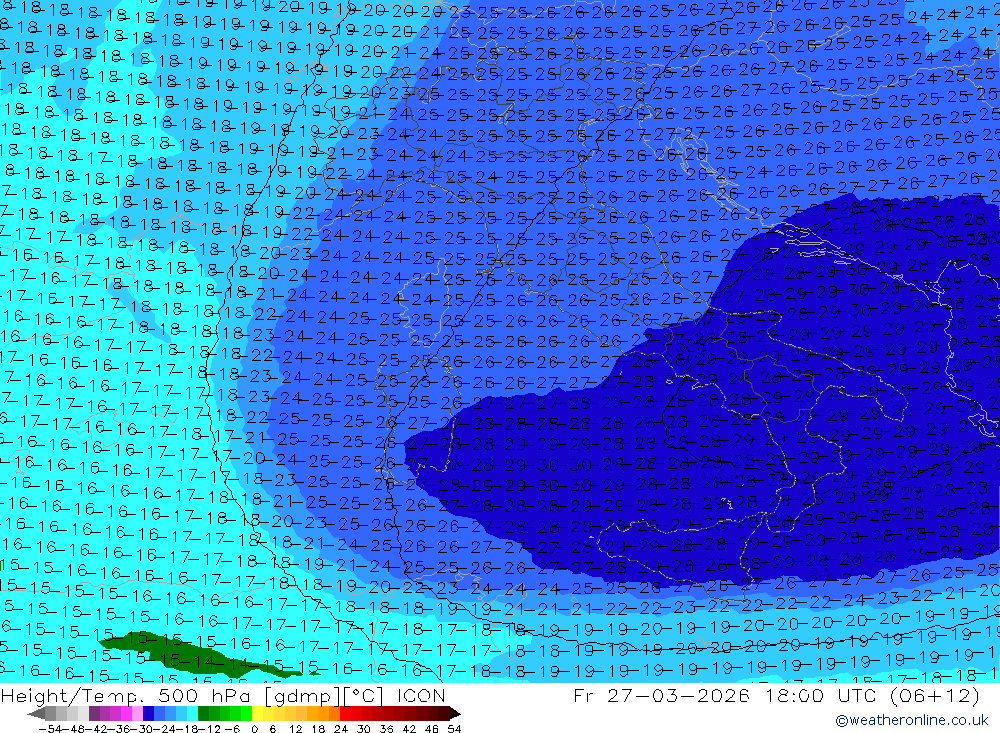Screen dimensions: 1000x733
Task: Click the 'ICON' model name in the title
Action: click(x=422, y=695)
